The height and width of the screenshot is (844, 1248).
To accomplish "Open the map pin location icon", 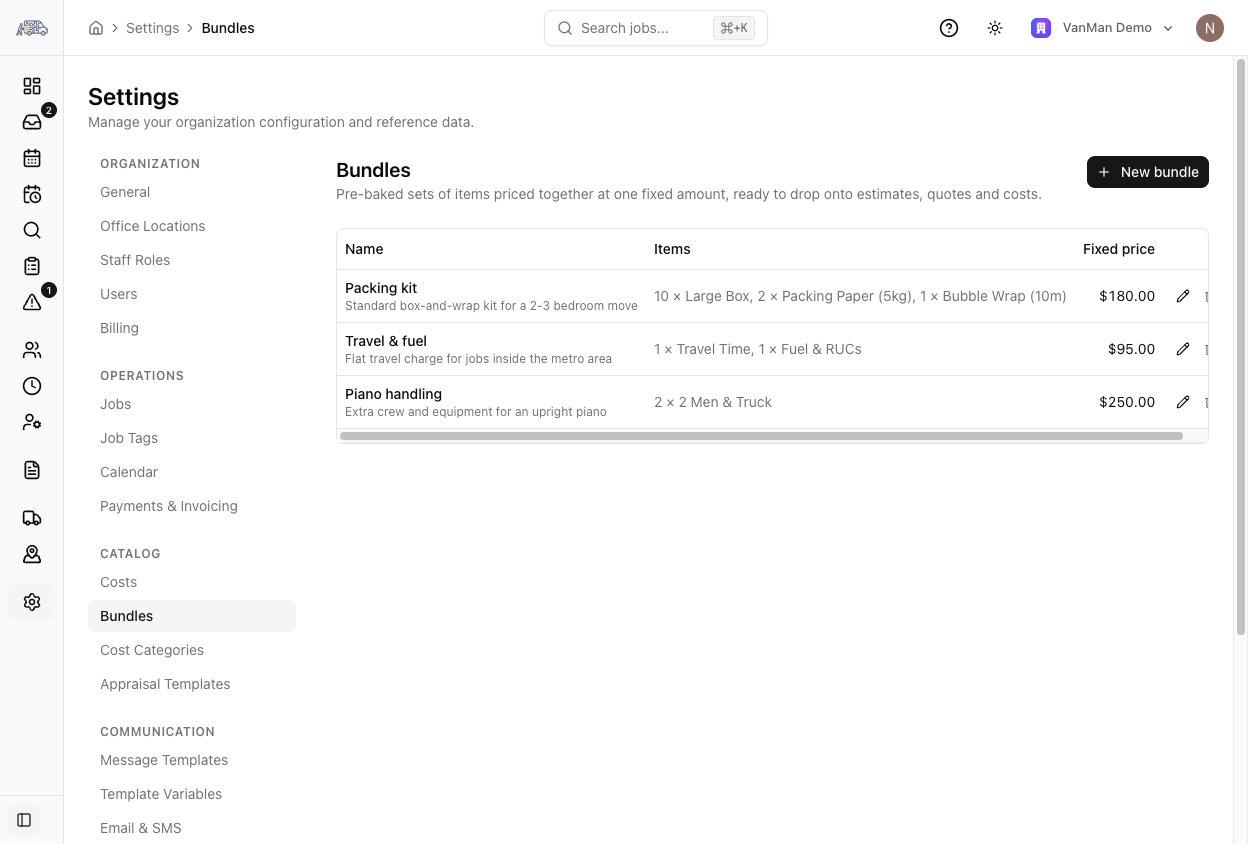I will click(x=32, y=554).
